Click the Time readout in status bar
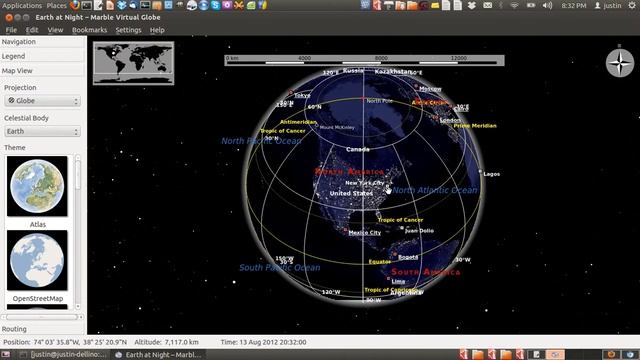This screenshot has height=360, width=640. coord(264,342)
